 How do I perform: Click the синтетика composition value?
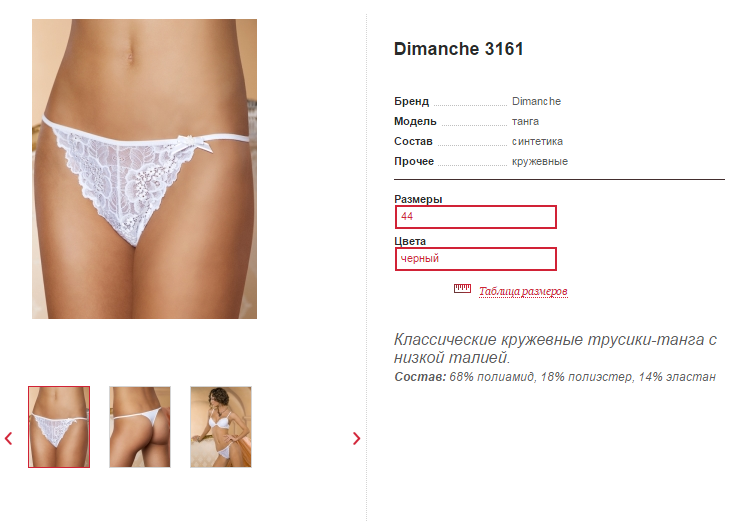tap(537, 142)
